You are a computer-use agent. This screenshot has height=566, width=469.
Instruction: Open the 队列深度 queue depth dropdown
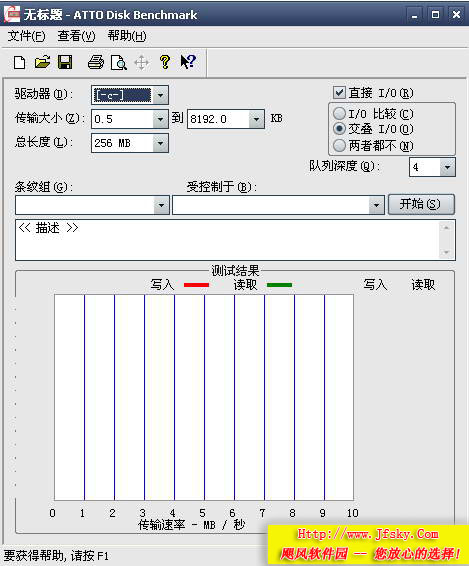[447, 167]
